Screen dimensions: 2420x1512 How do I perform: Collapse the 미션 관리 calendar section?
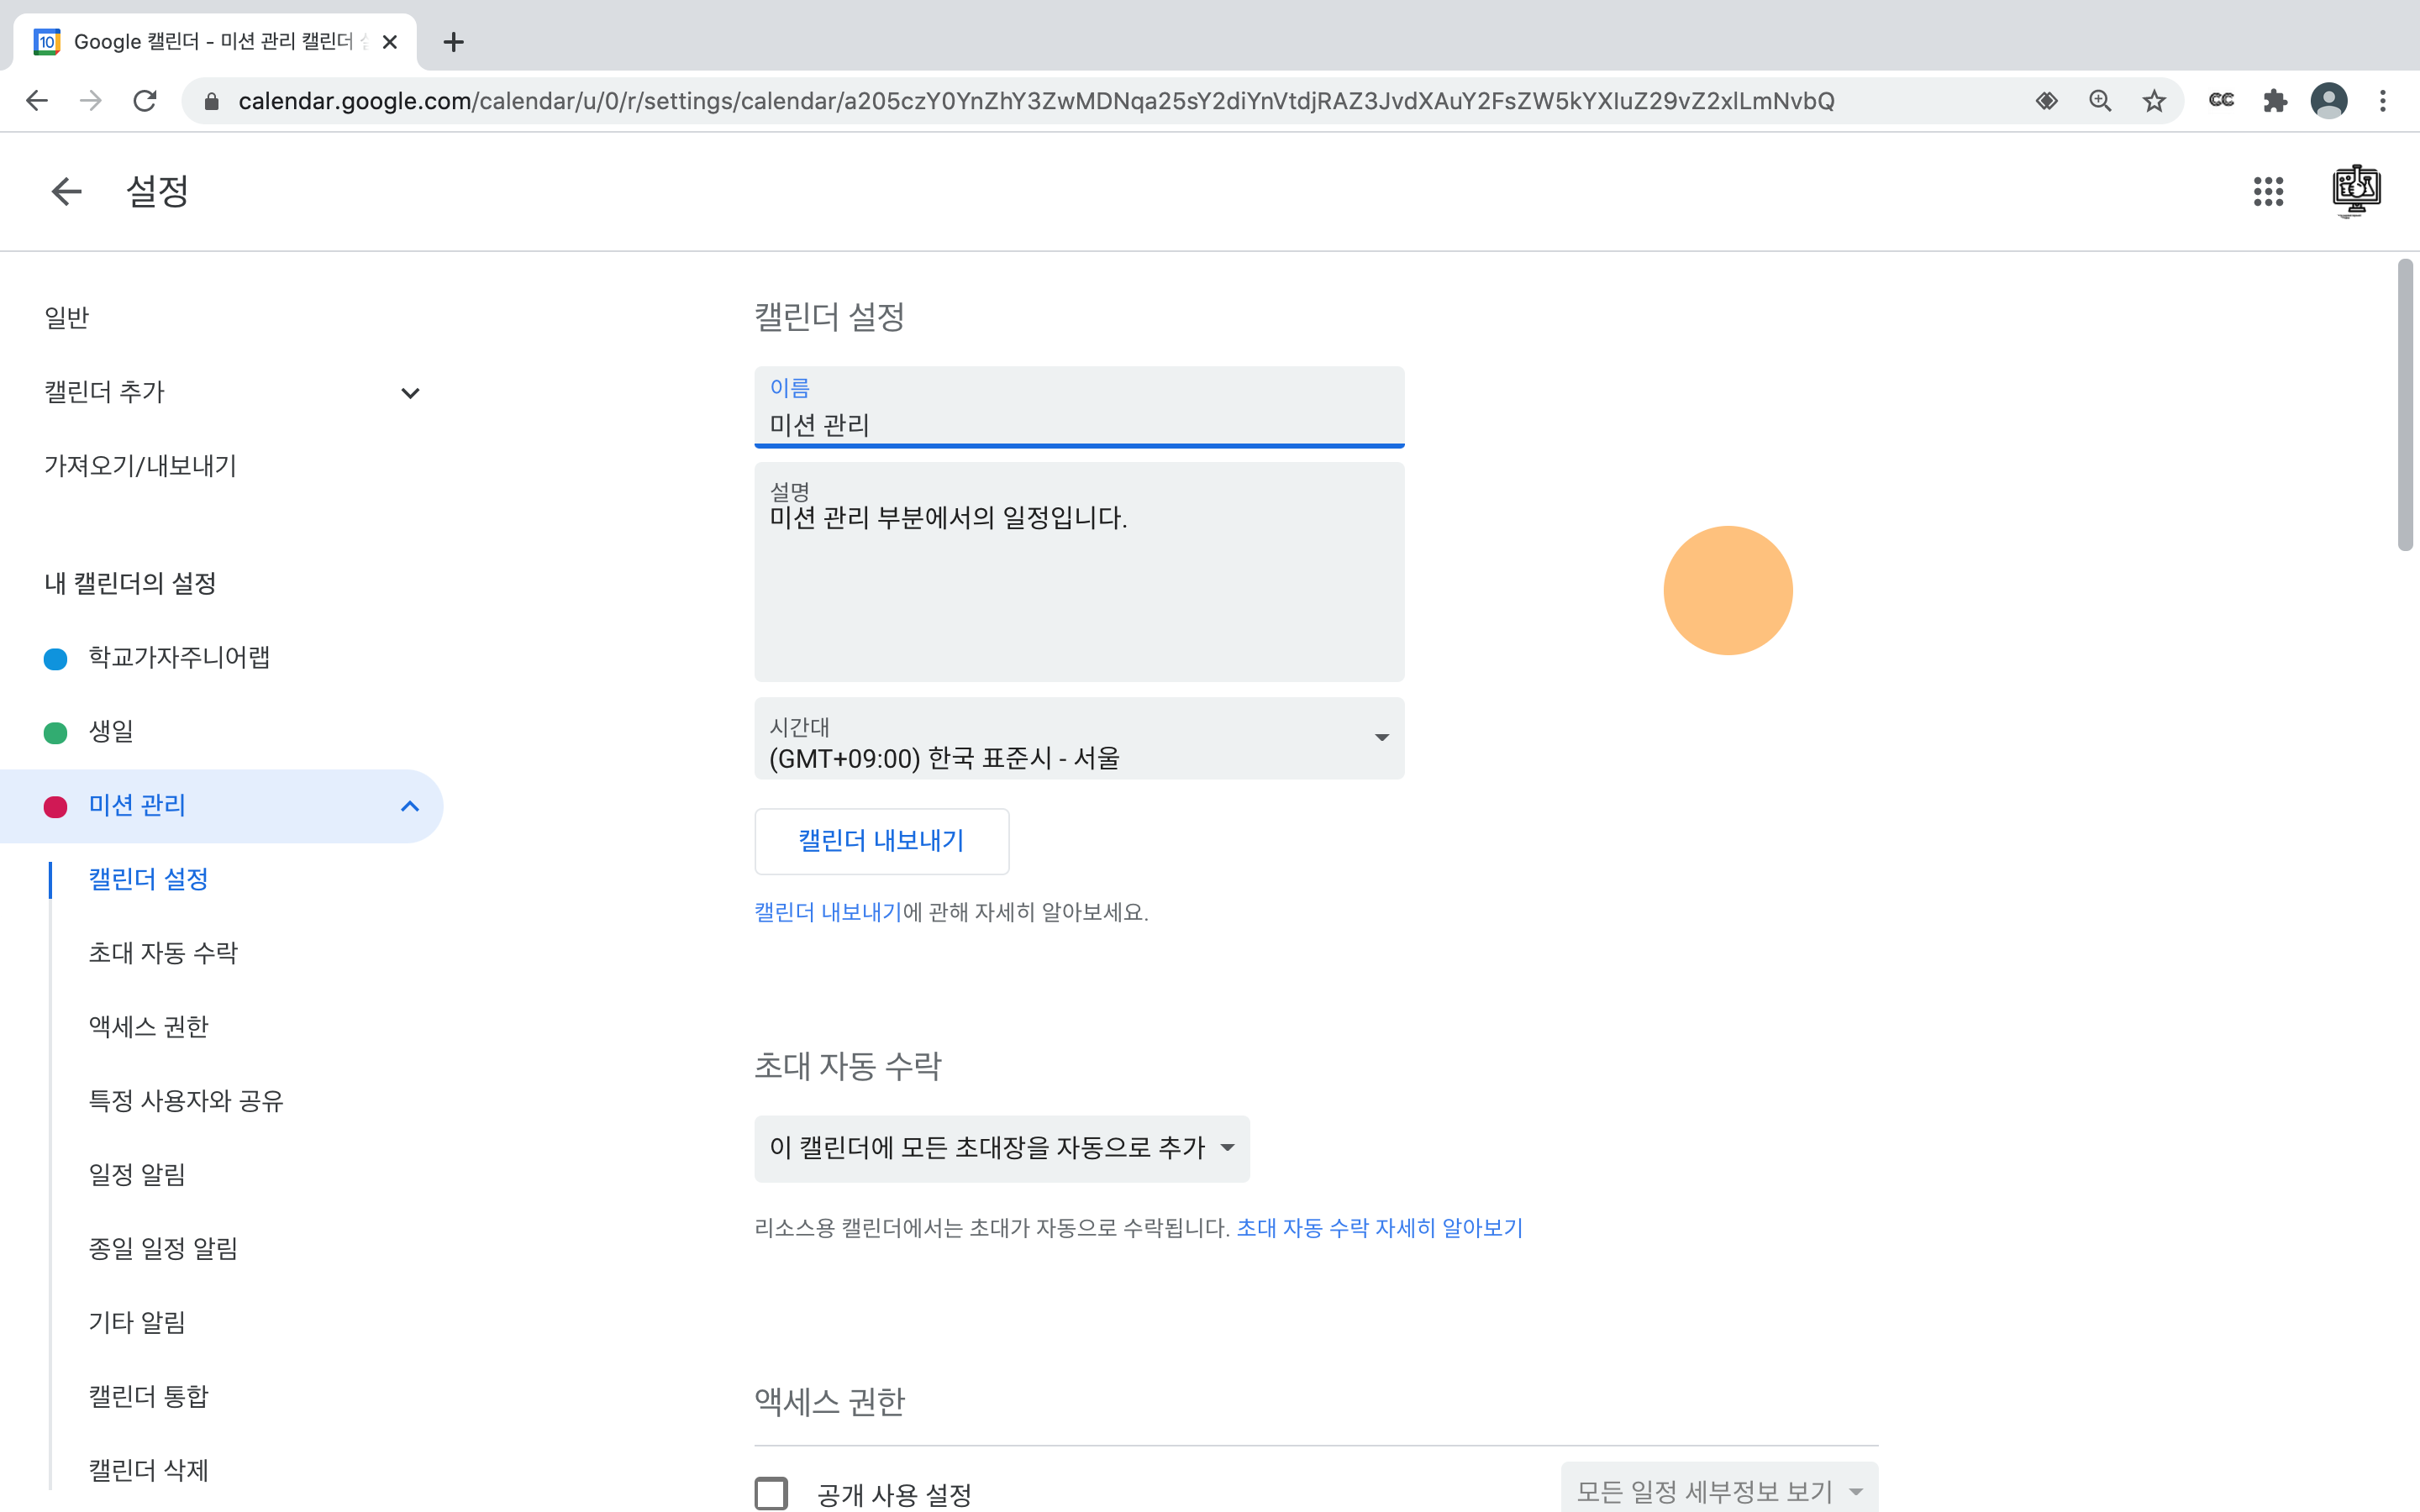pyautogui.click(x=409, y=806)
